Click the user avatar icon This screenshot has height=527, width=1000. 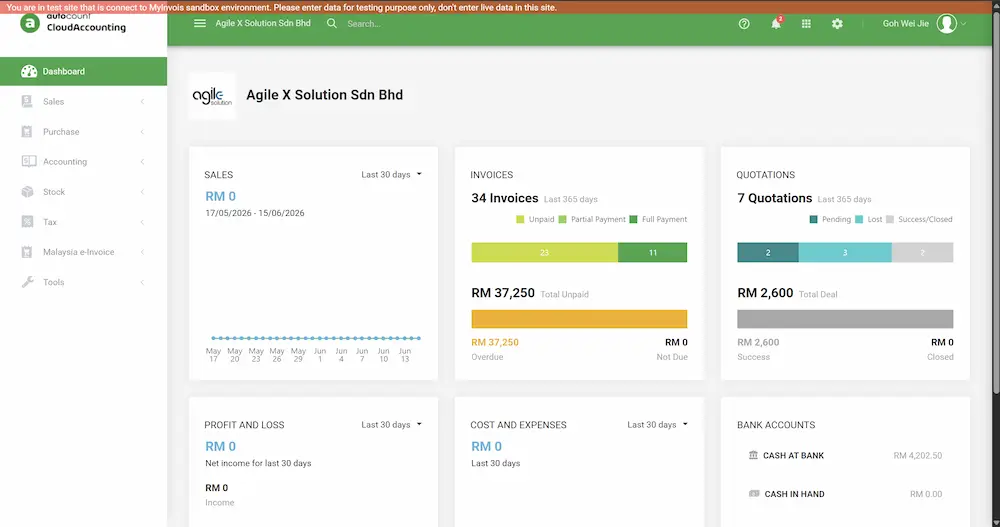click(946, 24)
